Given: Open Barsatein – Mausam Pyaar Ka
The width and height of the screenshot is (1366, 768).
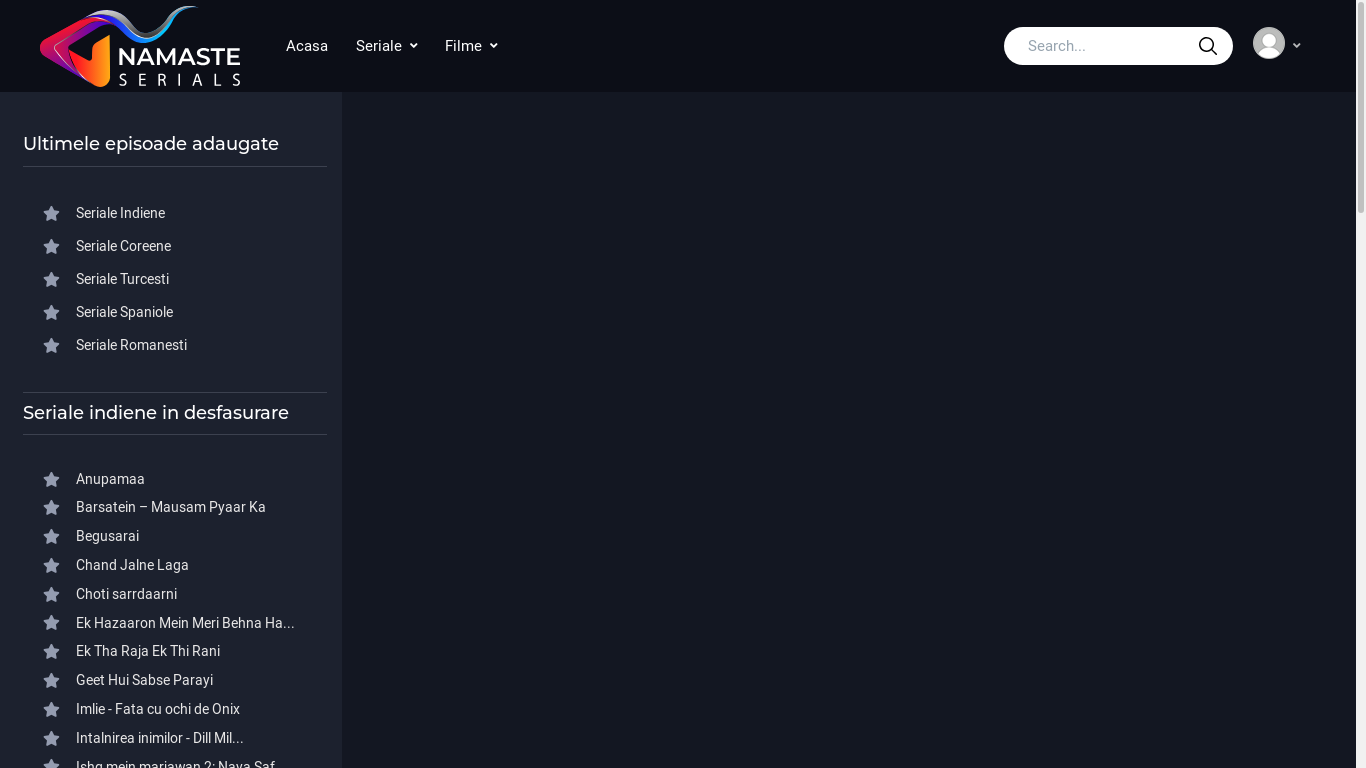Looking at the screenshot, I should click(171, 507).
